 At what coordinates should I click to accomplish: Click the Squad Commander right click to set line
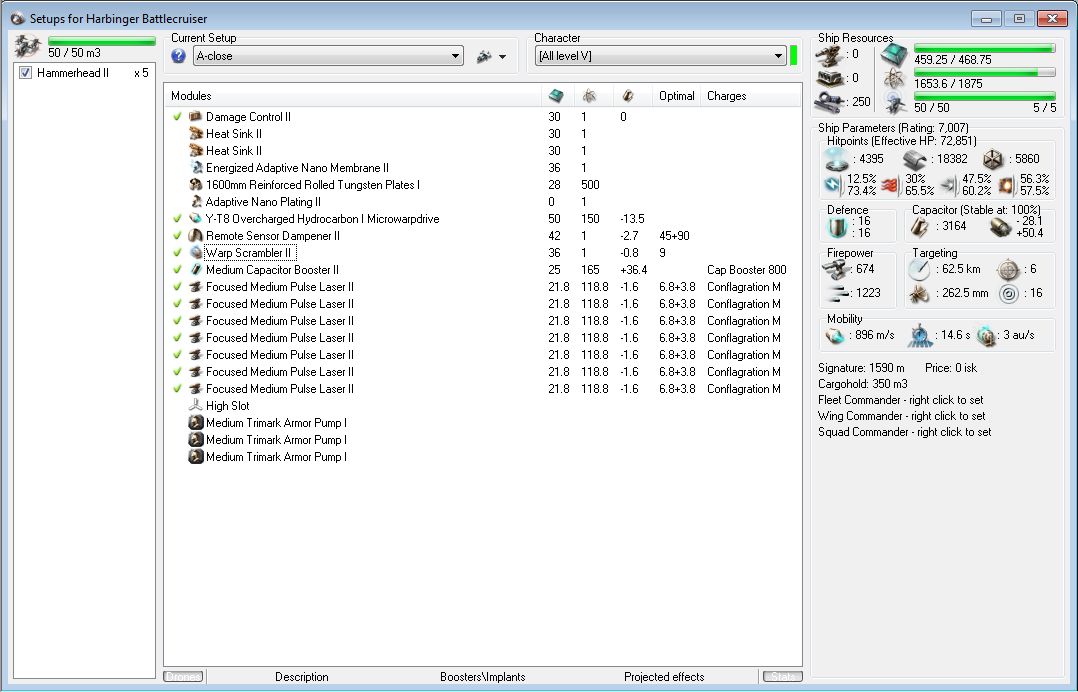pyautogui.click(x=905, y=432)
